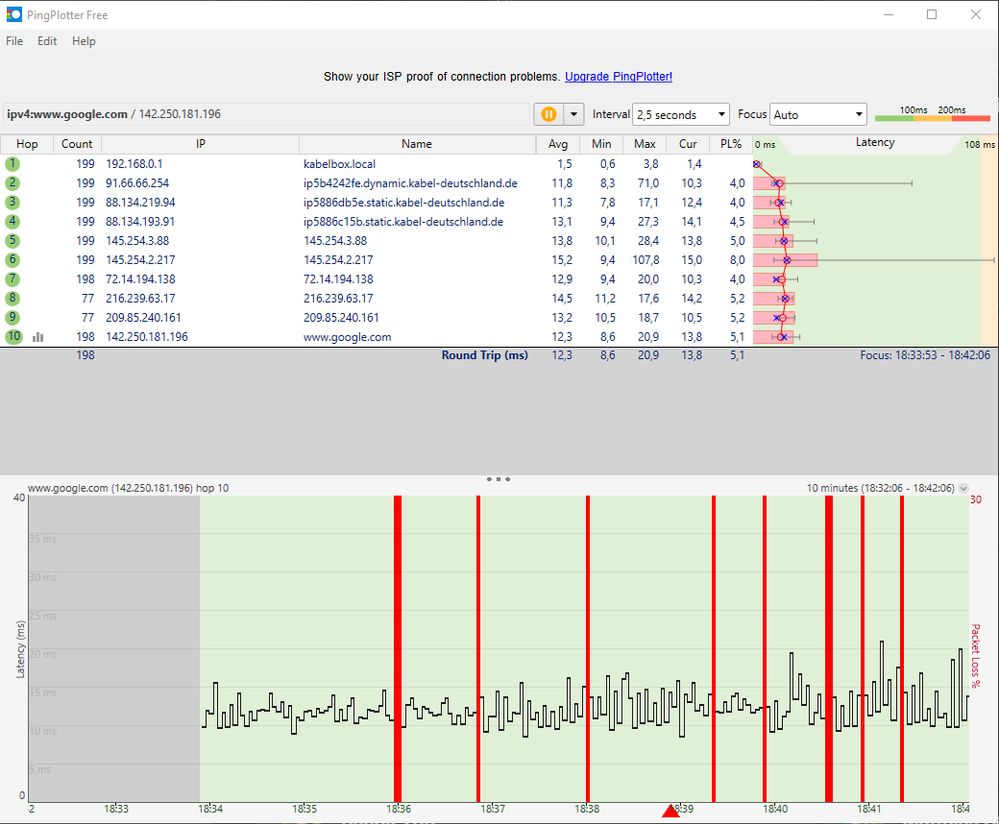The image size is (999, 824).
Task: Click the Hop column header
Action: tap(27, 144)
